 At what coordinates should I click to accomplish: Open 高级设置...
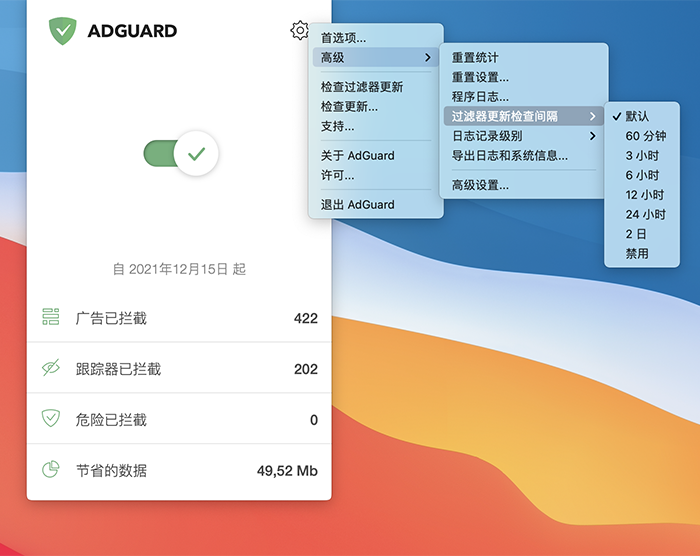[524, 185]
